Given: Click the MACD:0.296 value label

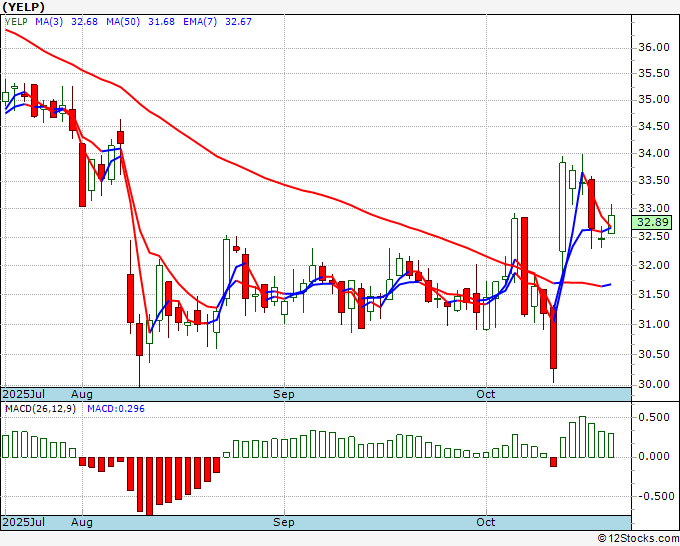Looking at the screenshot, I should (116, 409).
